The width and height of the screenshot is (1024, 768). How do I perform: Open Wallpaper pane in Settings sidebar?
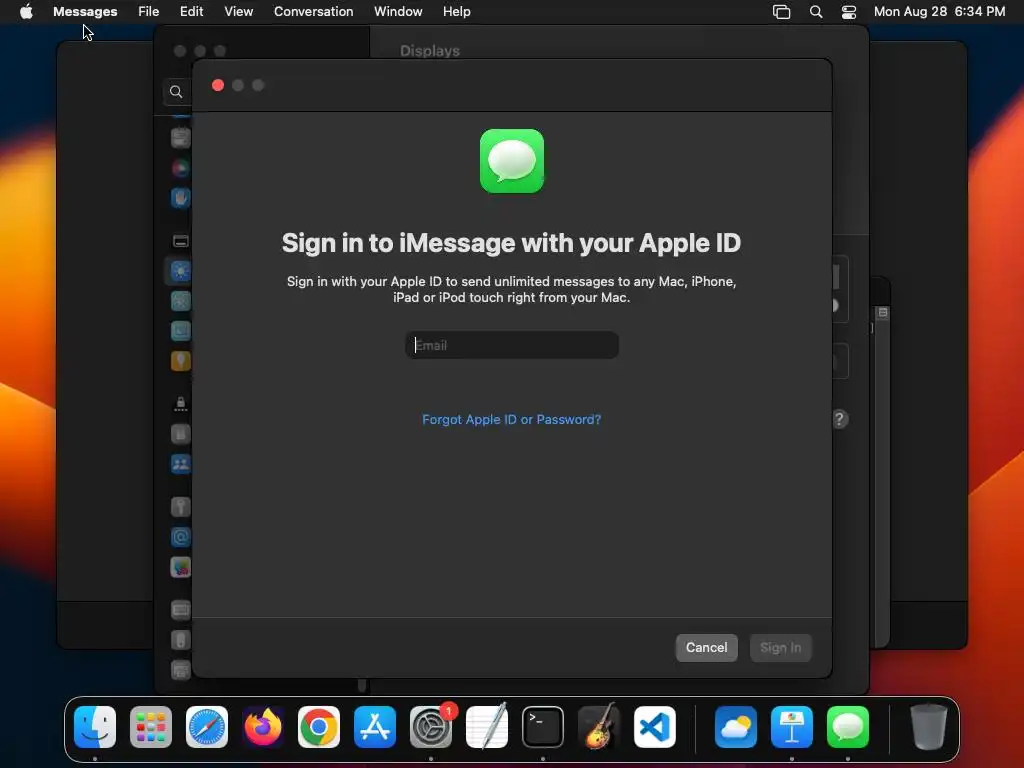181,300
